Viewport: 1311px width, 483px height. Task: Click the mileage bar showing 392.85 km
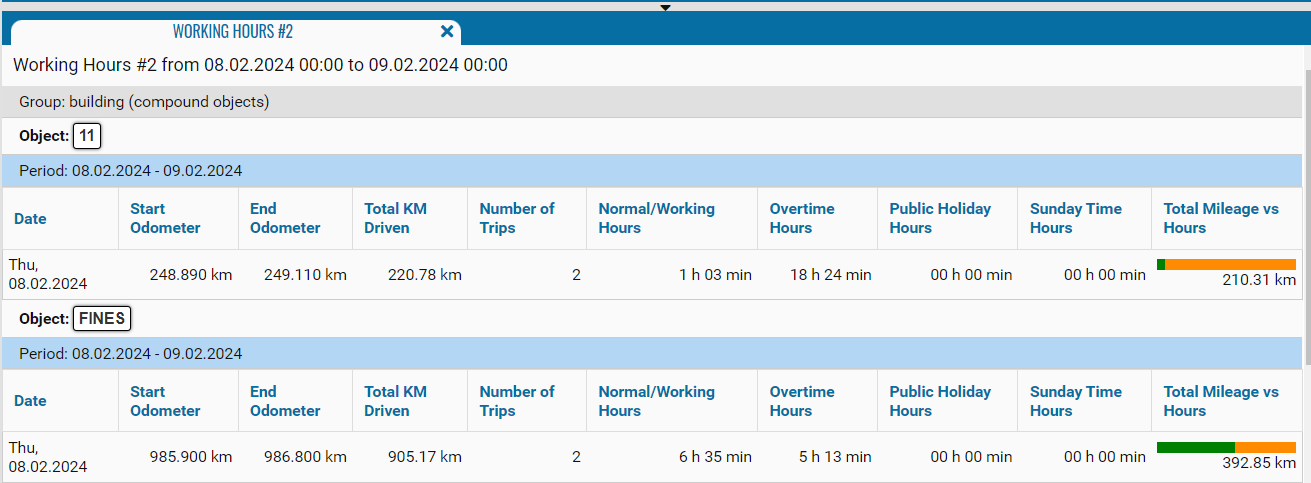click(1226, 447)
